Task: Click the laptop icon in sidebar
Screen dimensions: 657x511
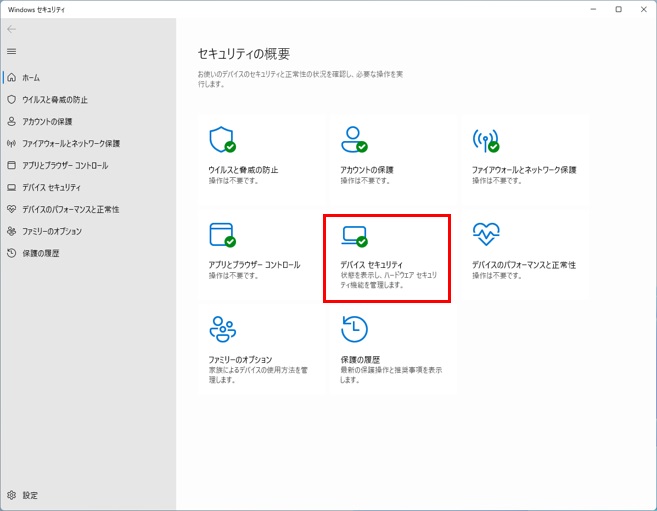Action: click(x=11, y=187)
